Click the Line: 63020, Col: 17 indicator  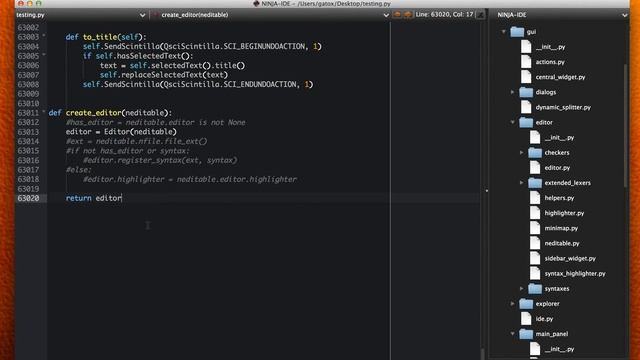(444, 15)
